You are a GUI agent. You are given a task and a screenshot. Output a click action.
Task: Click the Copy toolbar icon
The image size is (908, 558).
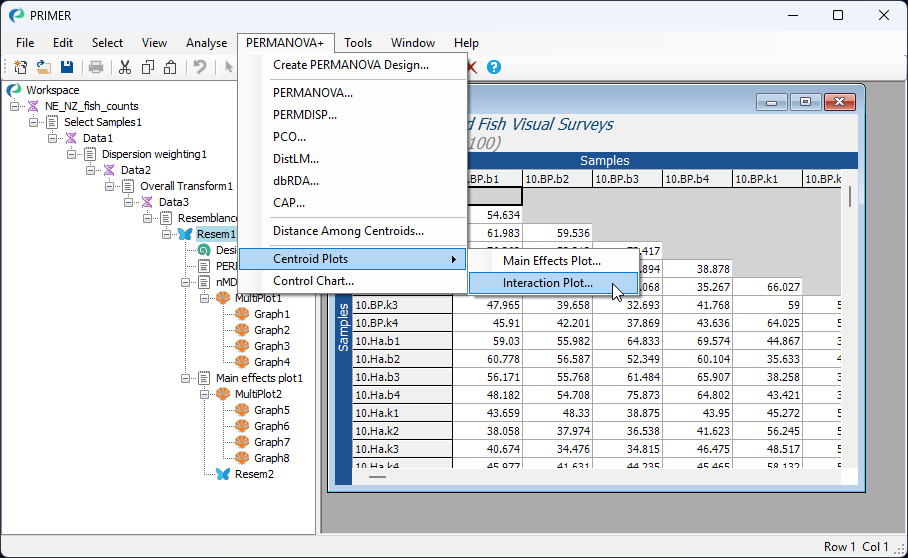coord(148,67)
